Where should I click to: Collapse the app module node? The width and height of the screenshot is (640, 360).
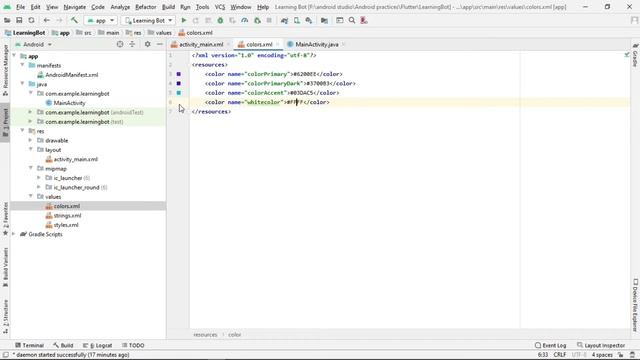(15, 56)
